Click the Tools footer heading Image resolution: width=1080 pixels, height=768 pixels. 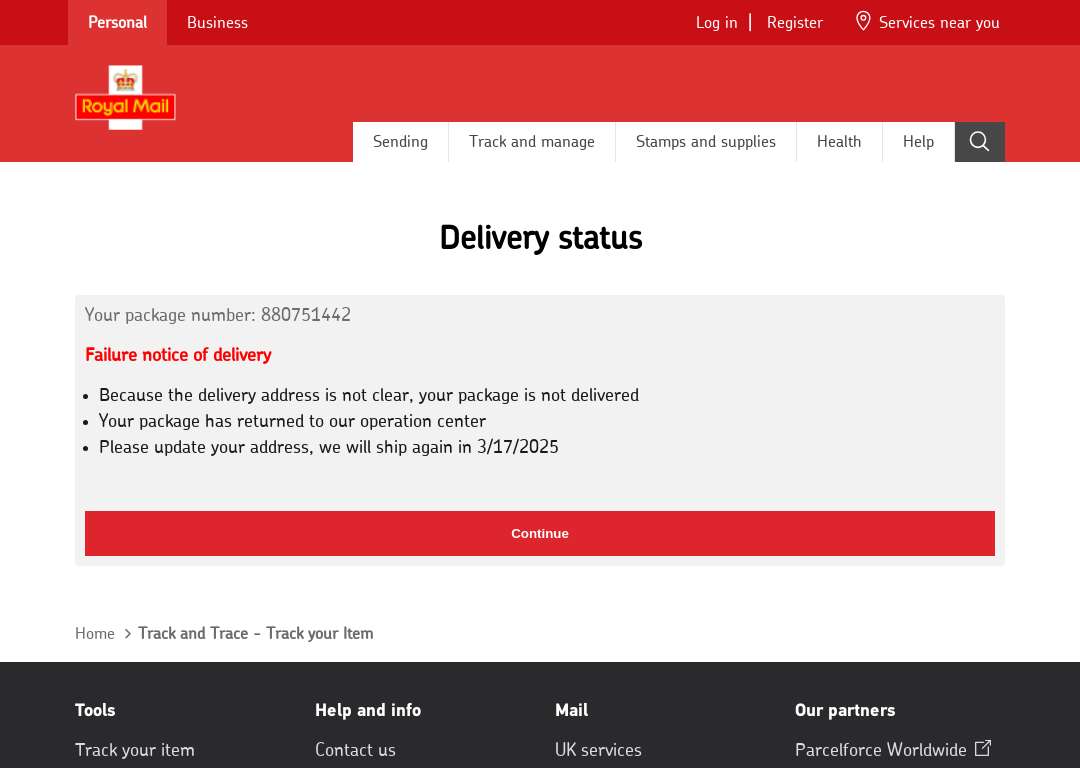95,710
